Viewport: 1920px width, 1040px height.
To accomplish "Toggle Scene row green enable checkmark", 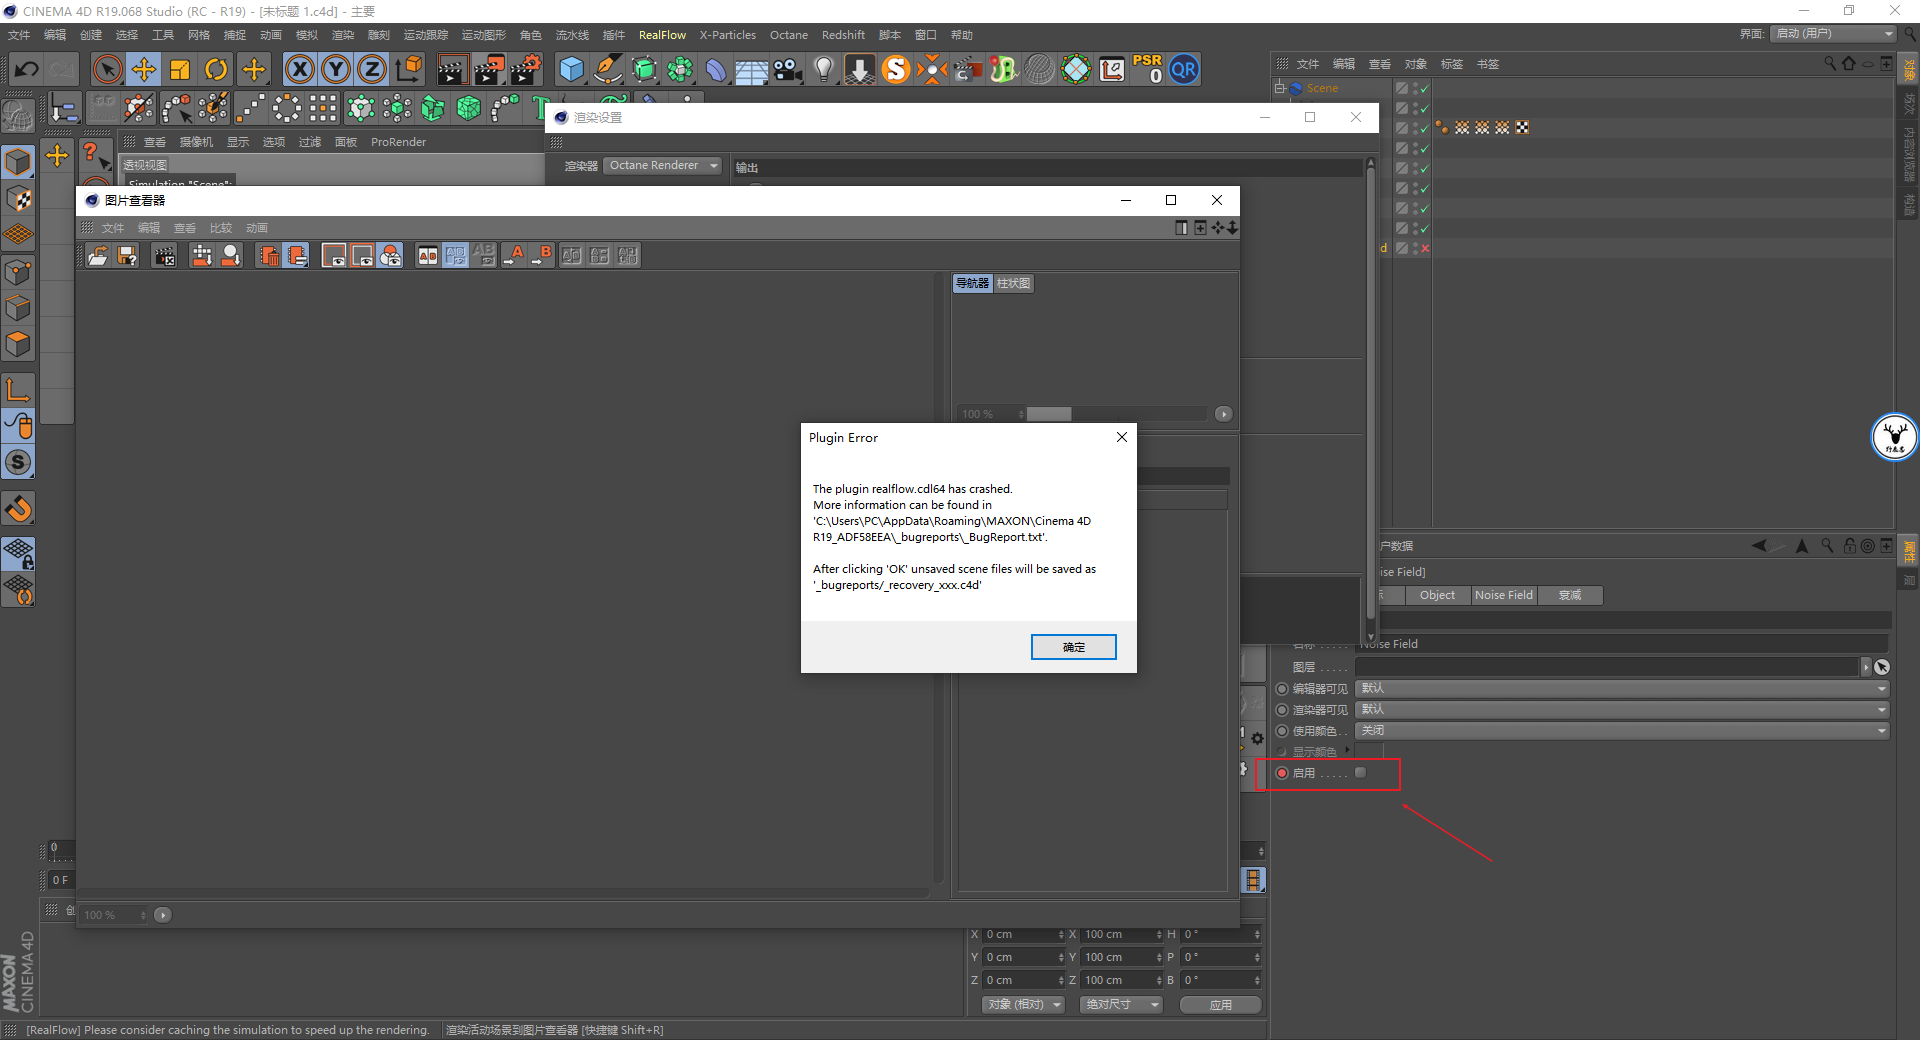I will point(1424,89).
